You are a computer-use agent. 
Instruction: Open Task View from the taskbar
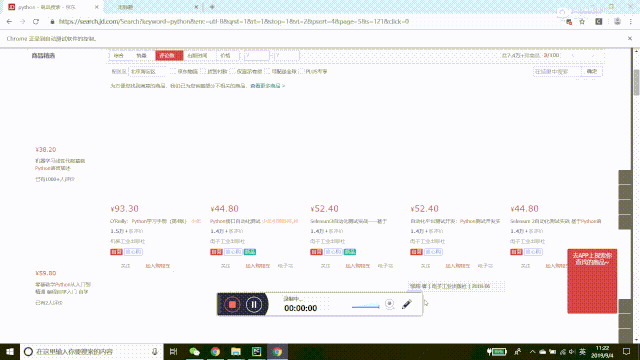tap(173, 351)
